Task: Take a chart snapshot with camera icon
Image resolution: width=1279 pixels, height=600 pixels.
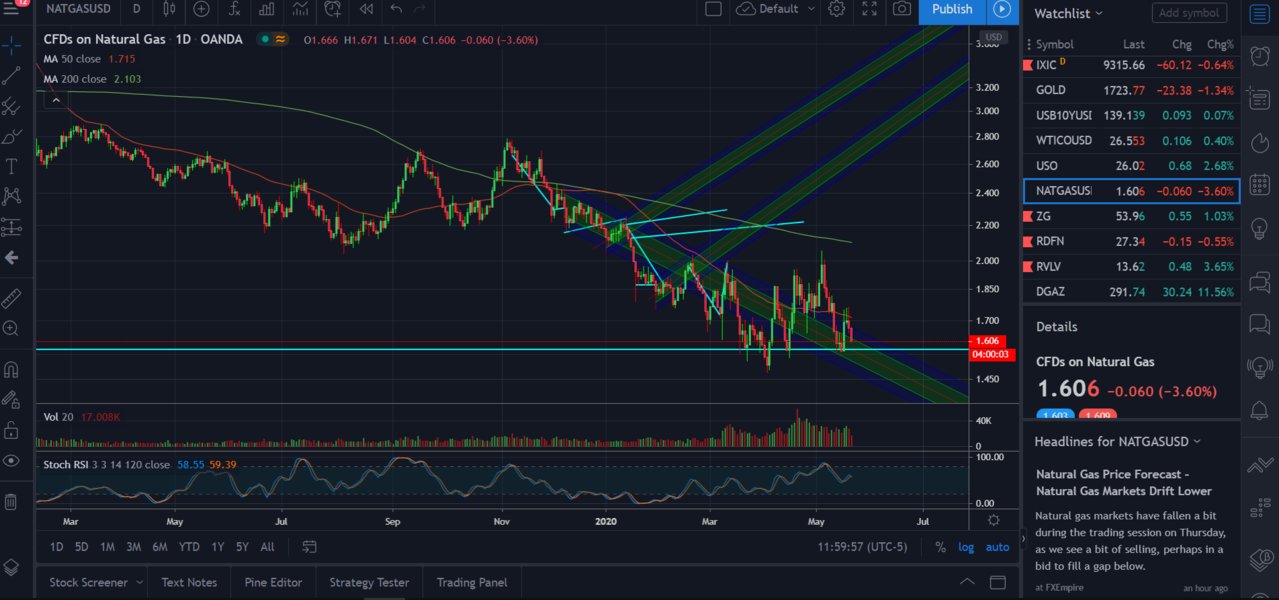Action: tap(902, 9)
